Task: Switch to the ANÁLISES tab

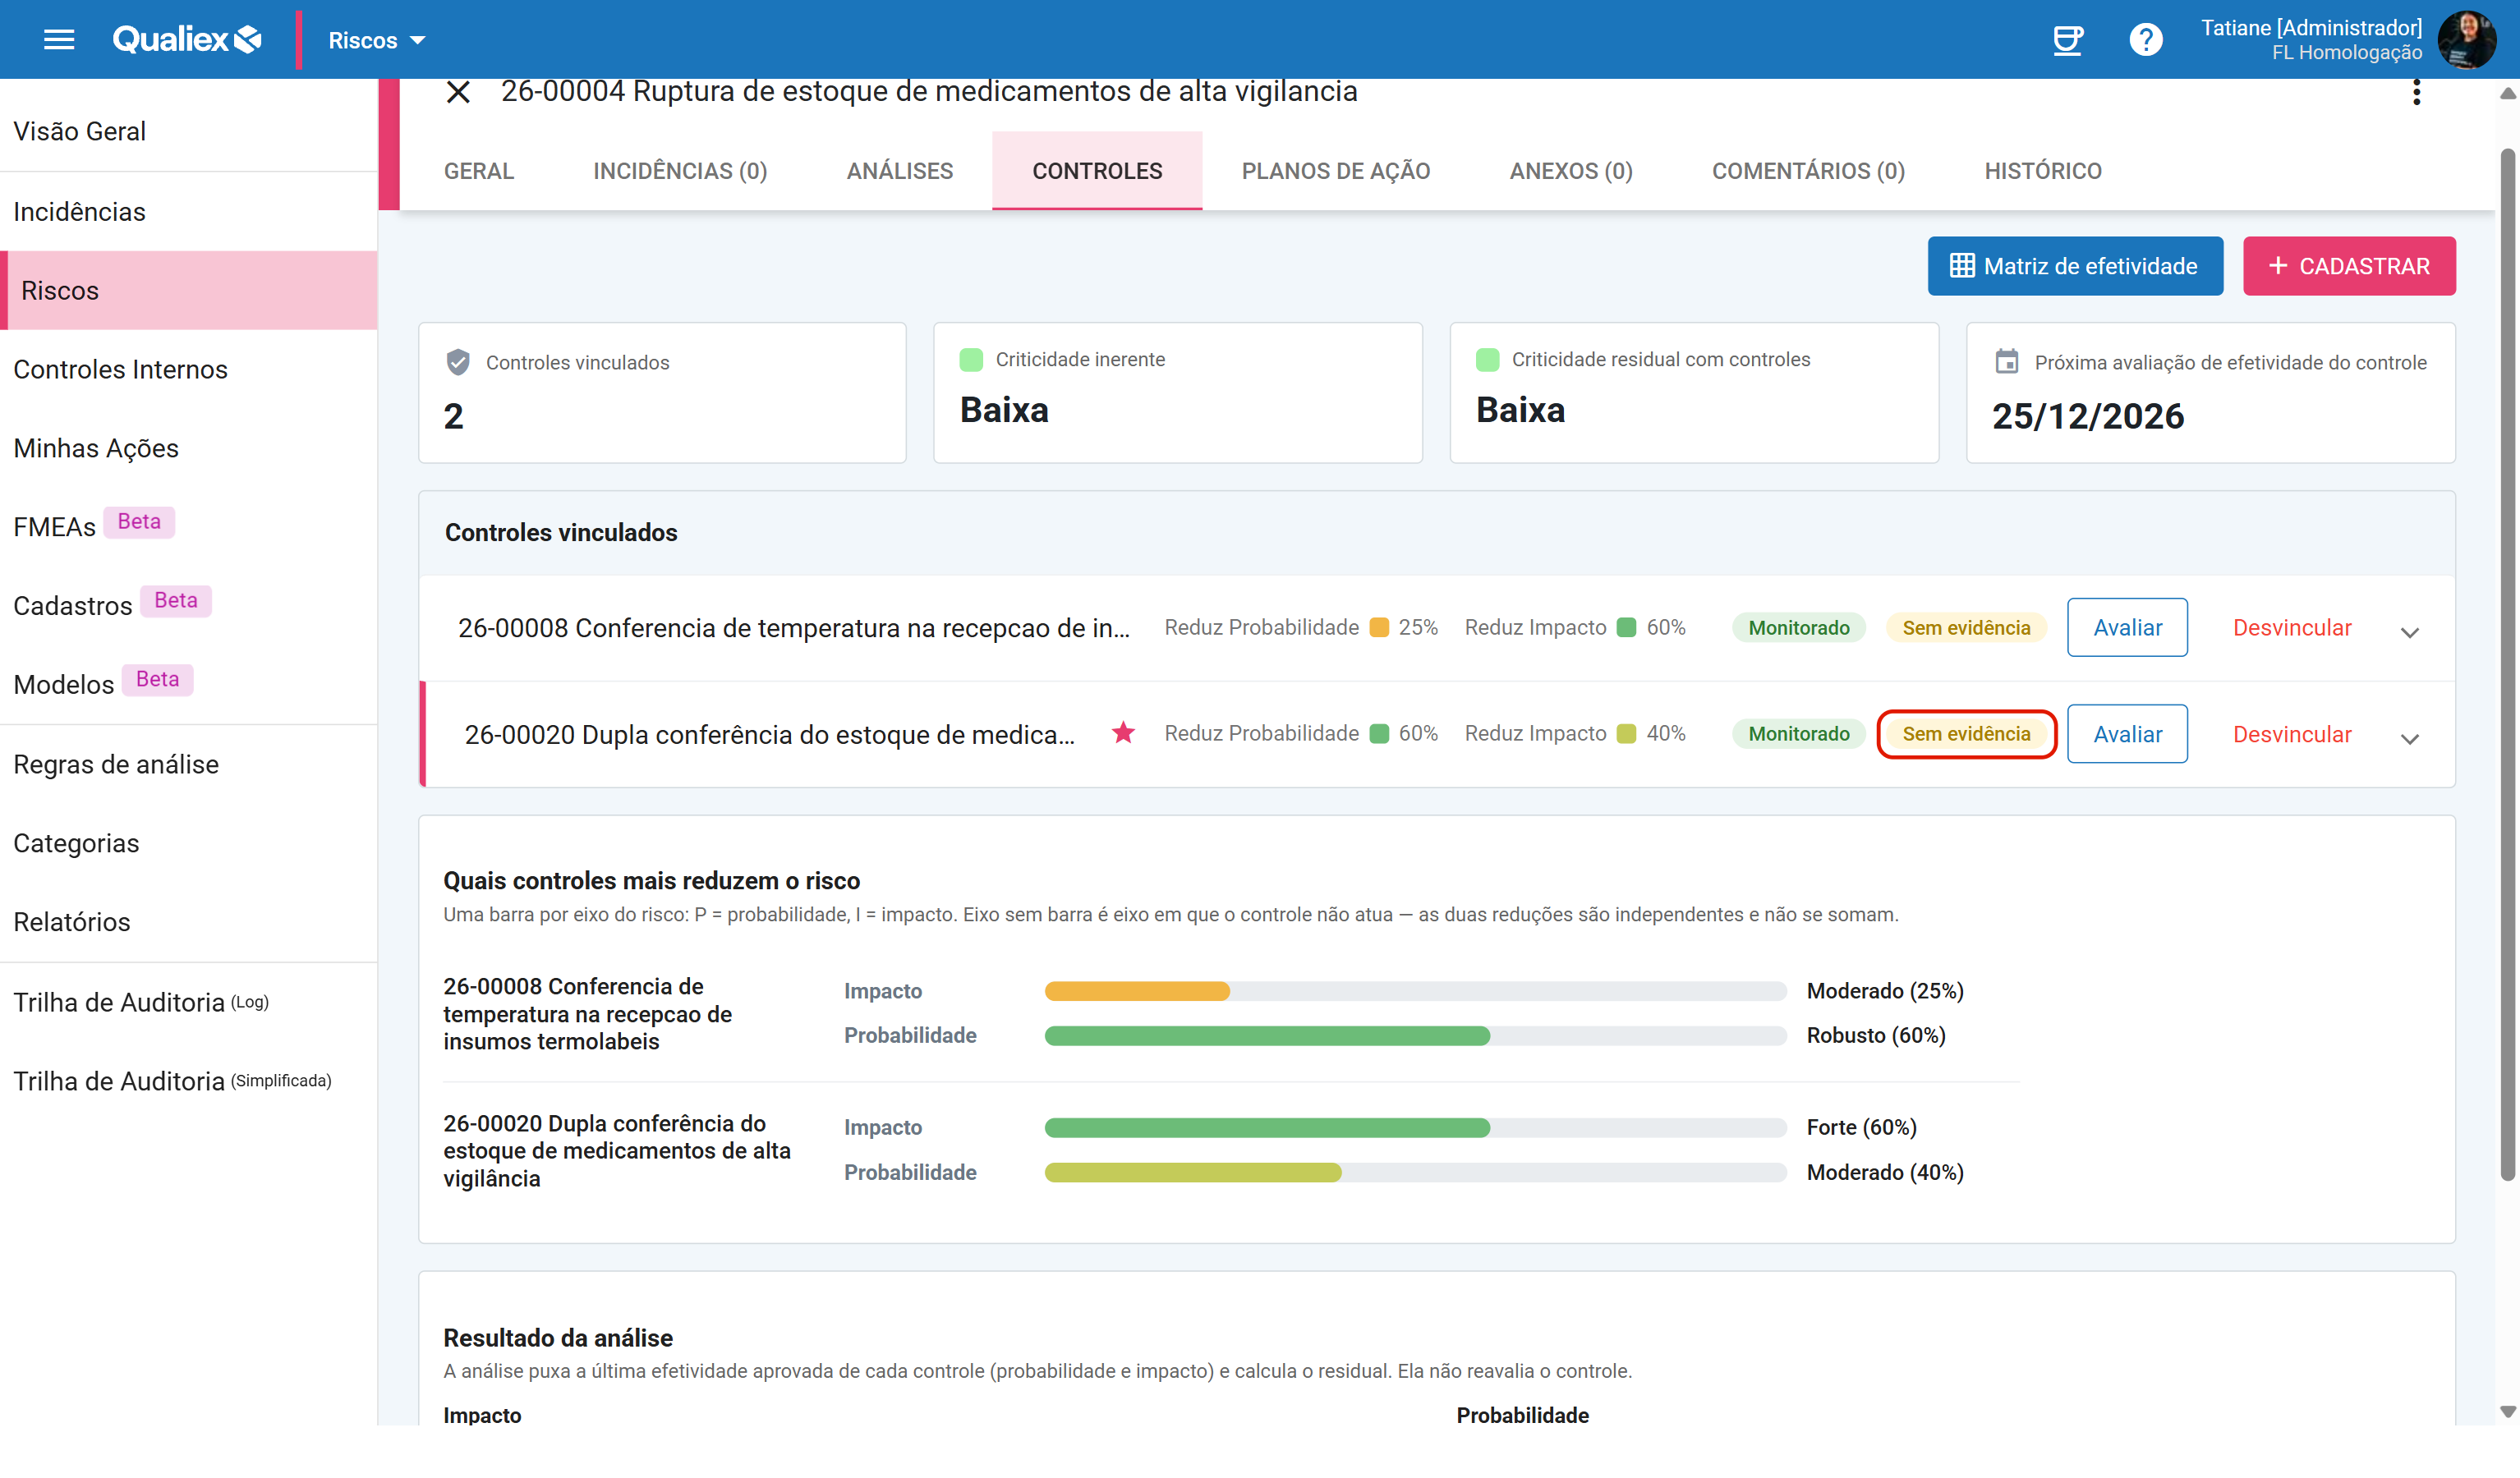Action: click(x=899, y=171)
